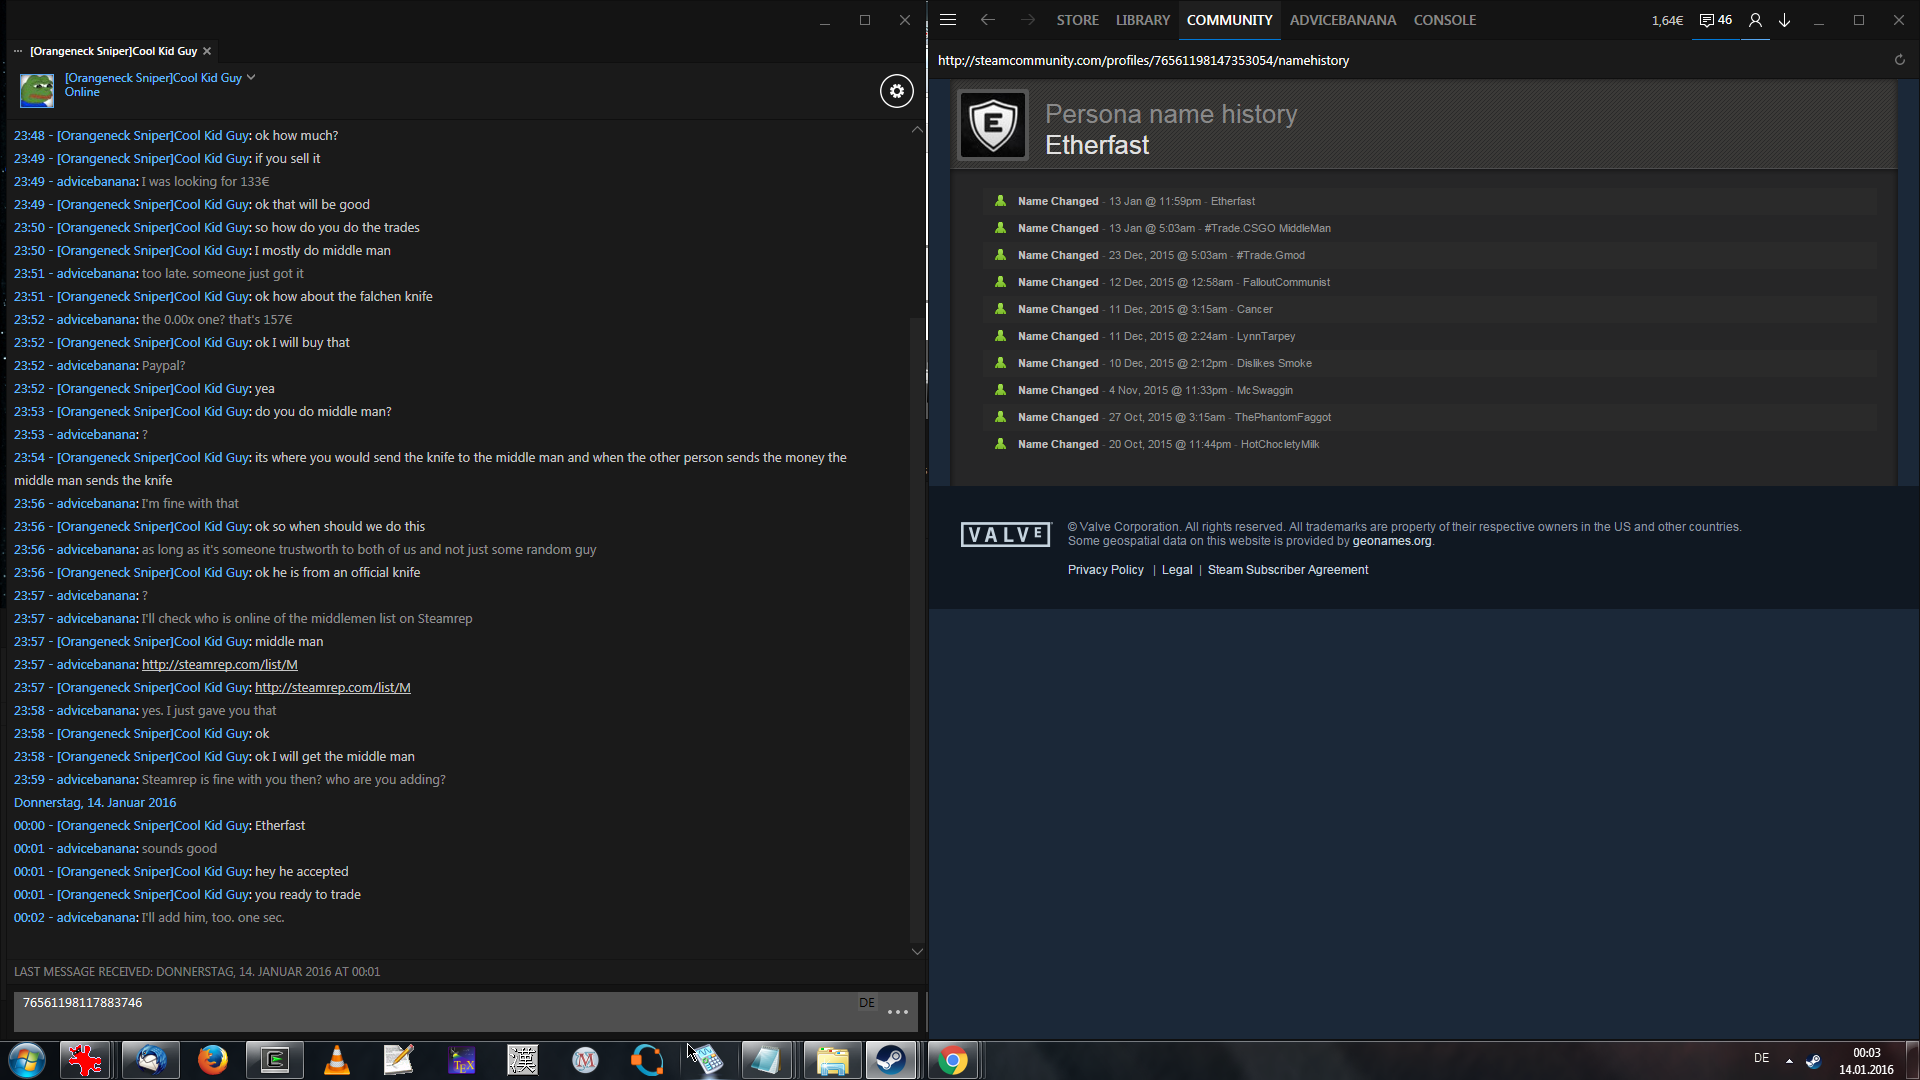Expand the dropdown beside Cool Kid Guy's name
Image resolution: width=1920 pixels, height=1080 pixels.
click(x=251, y=77)
